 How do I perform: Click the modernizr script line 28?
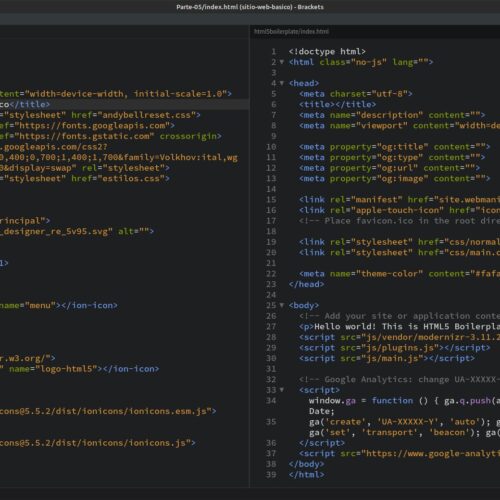click(x=399, y=337)
